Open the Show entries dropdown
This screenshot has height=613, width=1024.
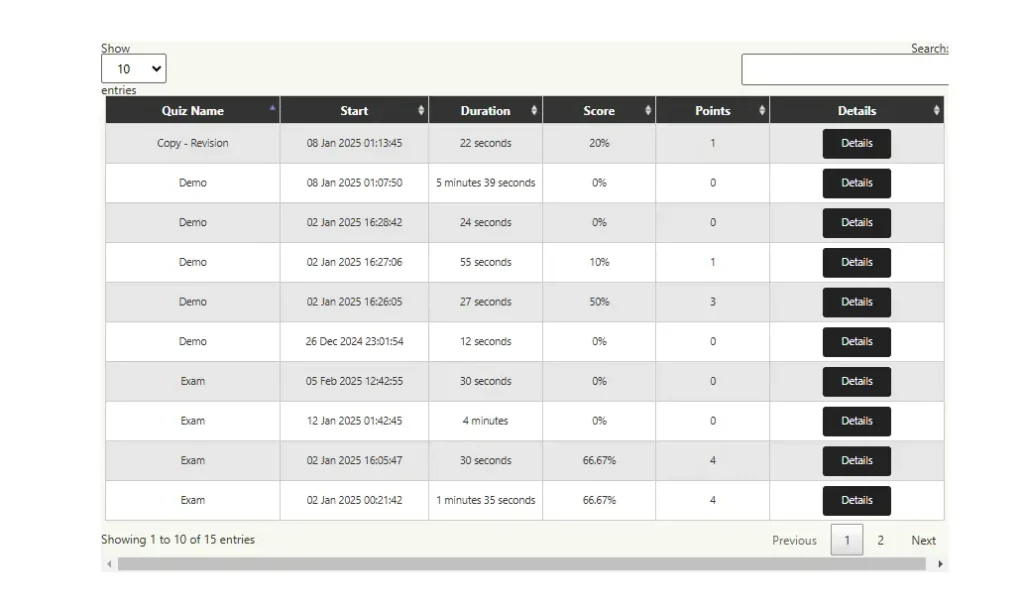(134, 69)
